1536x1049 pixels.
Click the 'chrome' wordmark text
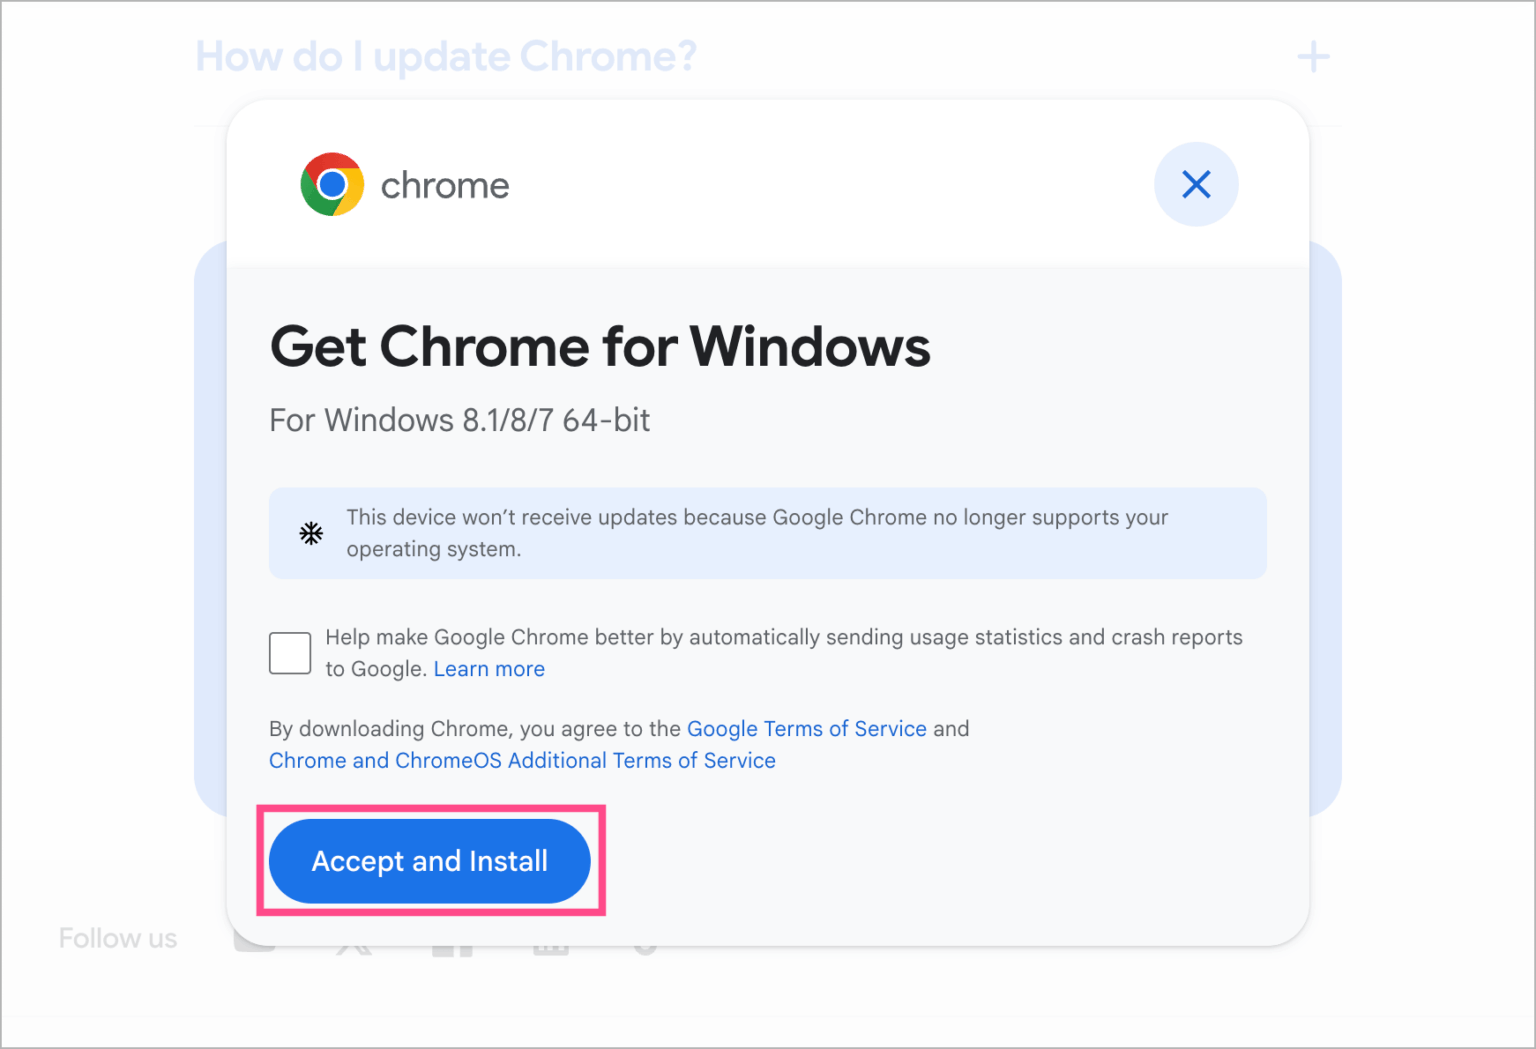tap(445, 184)
